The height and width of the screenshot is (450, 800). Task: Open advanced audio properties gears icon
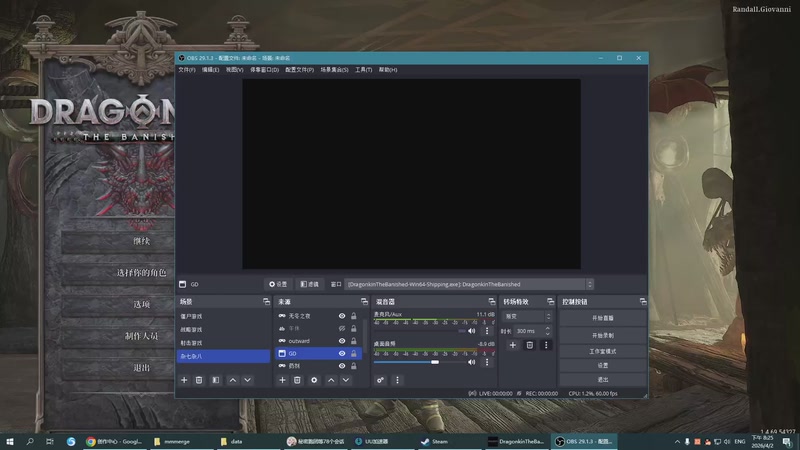click(x=381, y=380)
